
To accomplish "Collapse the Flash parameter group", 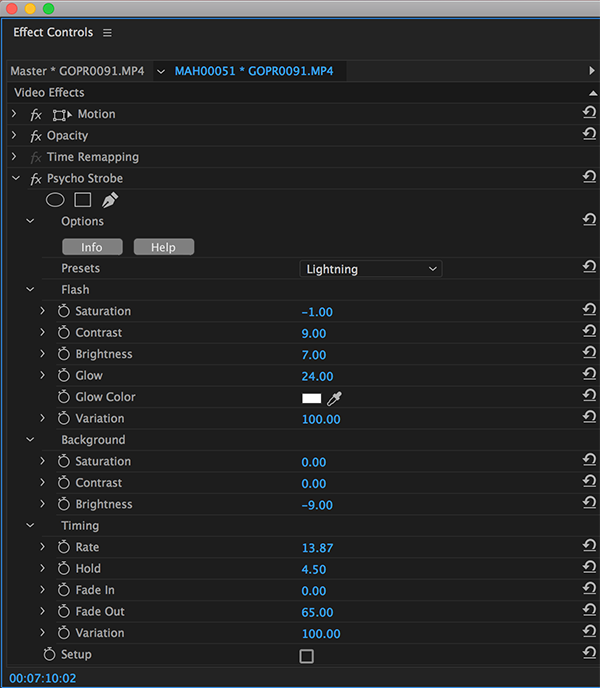I will point(30,290).
